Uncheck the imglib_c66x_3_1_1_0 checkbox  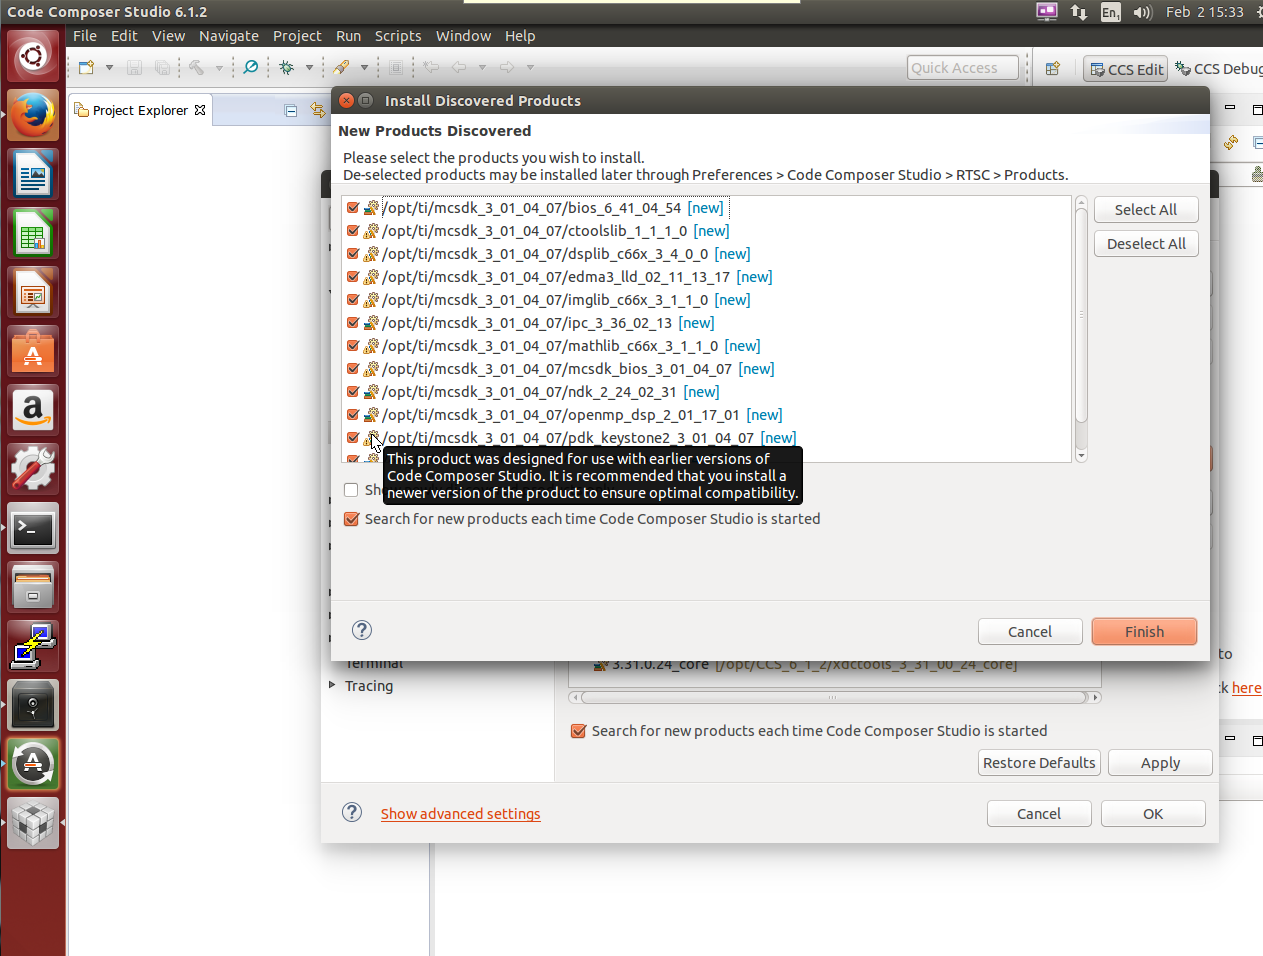tap(353, 300)
